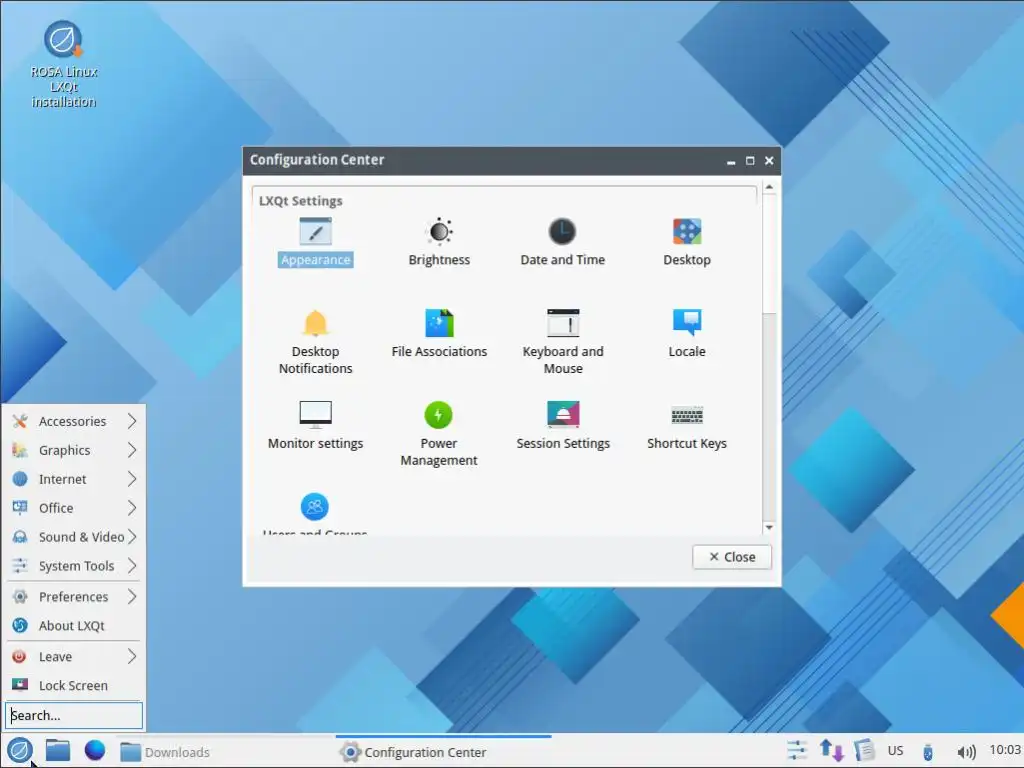The height and width of the screenshot is (768, 1024).
Task: Click the menu Search field
Action: (x=74, y=715)
